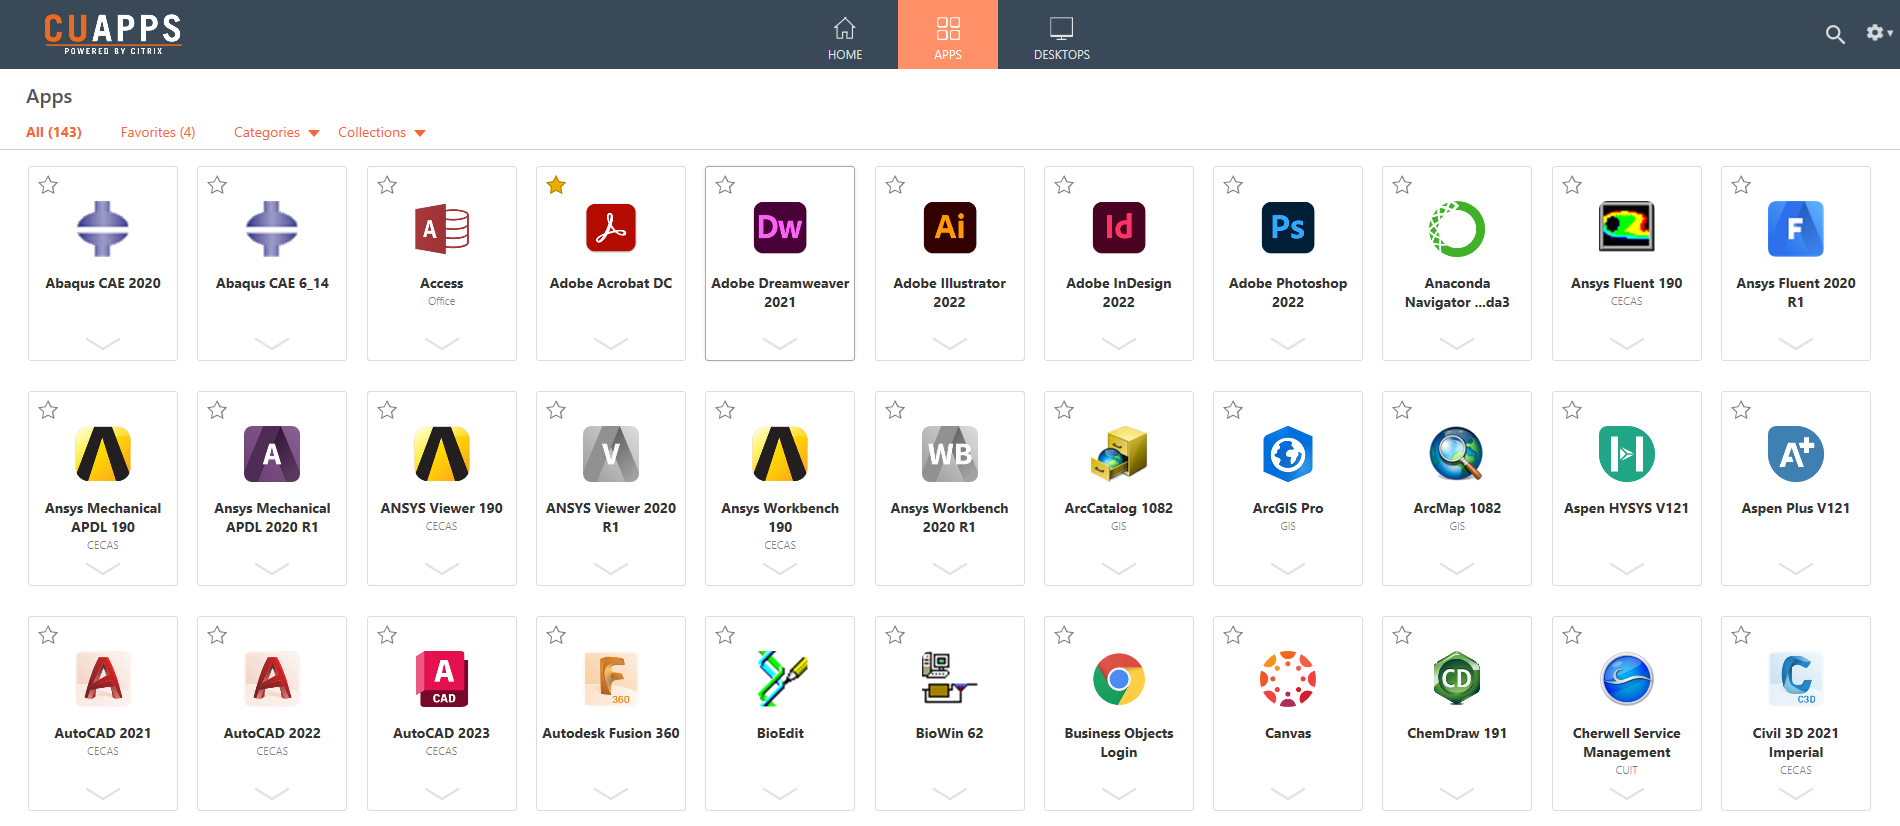Launch the Civil 3D 2021 Imperial icon
The height and width of the screenshot is (826, 1900).
coord(1796,678)
